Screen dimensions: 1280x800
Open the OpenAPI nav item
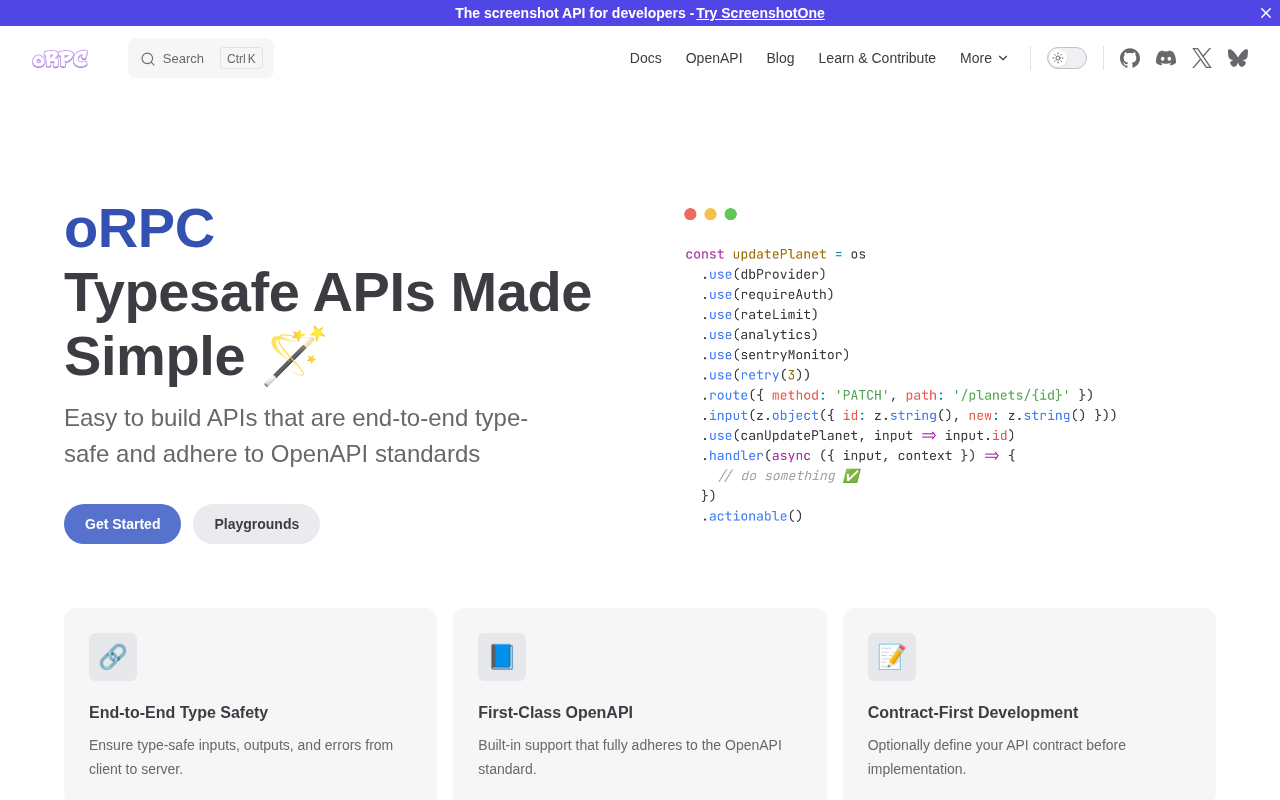pos(714,58)
